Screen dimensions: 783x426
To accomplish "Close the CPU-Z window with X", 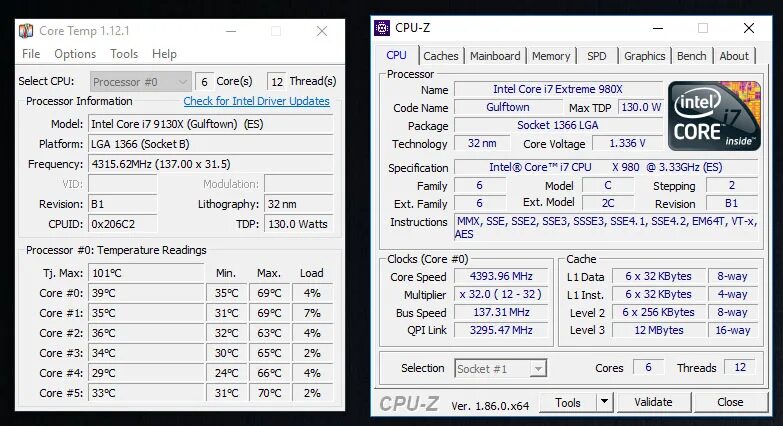I will pos(749,28).
